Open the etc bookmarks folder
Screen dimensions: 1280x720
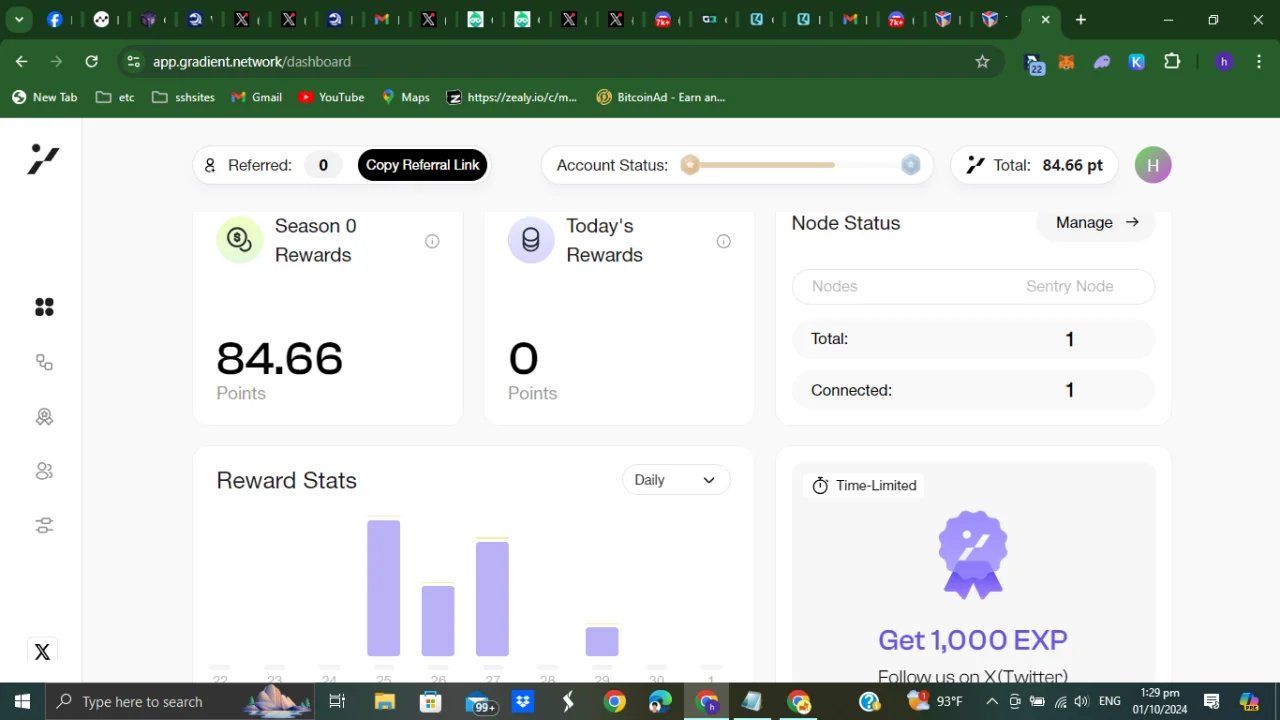(x=115, y=97)
